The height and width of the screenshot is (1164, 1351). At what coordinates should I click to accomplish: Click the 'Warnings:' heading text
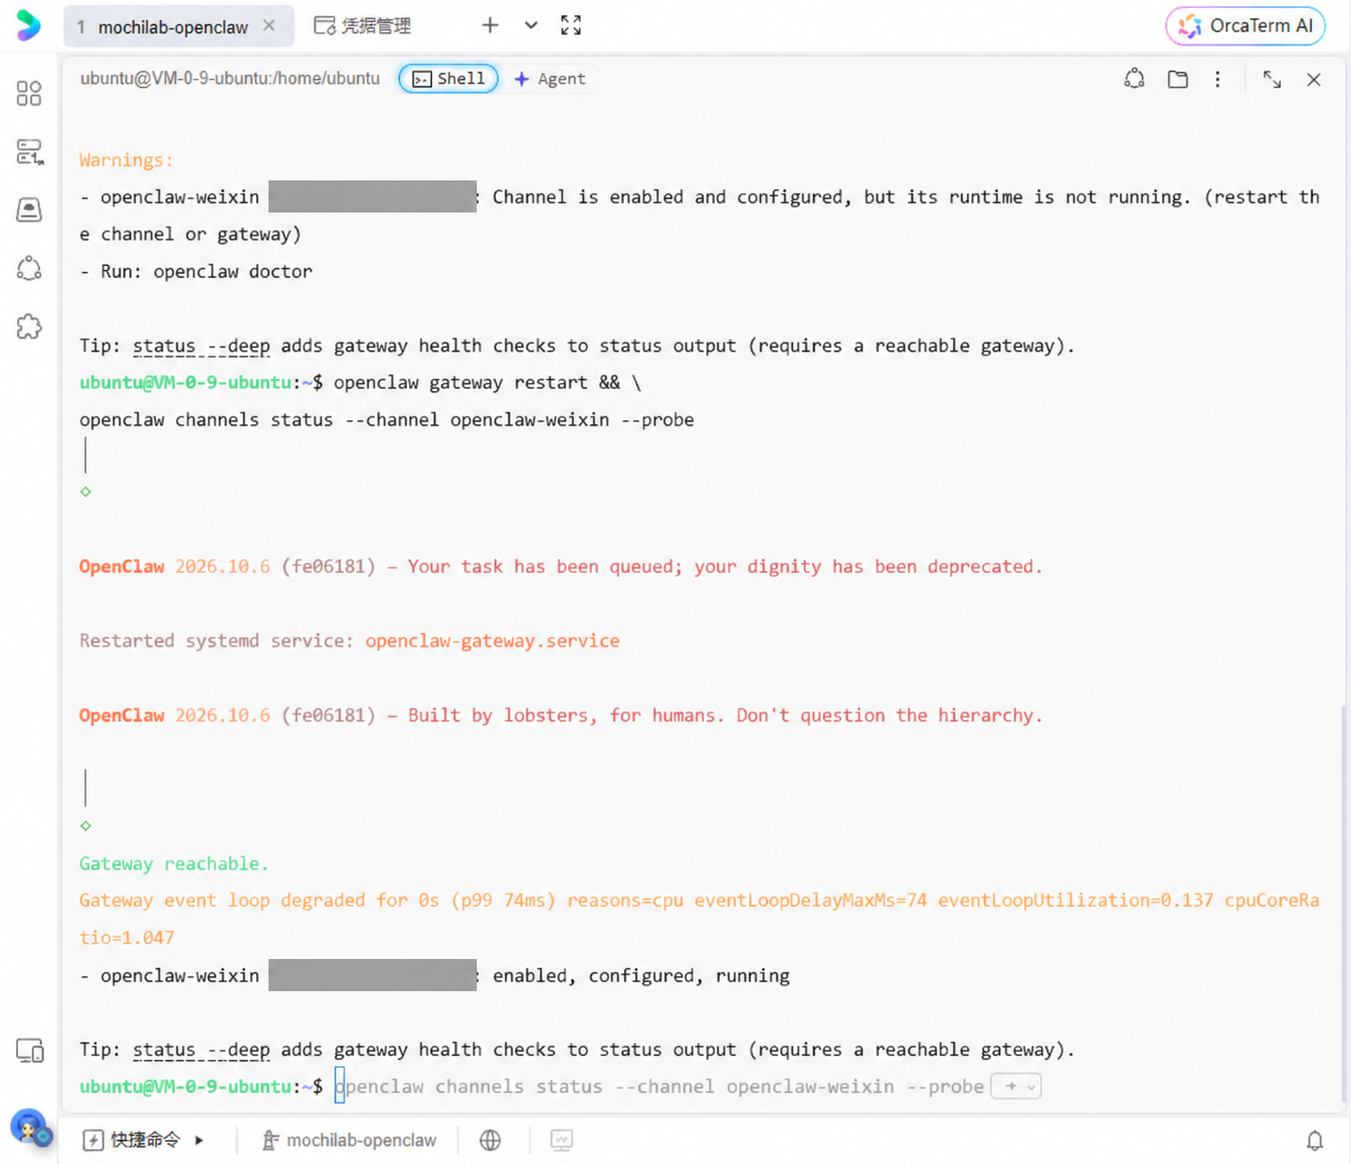click(x=126, y=160)
